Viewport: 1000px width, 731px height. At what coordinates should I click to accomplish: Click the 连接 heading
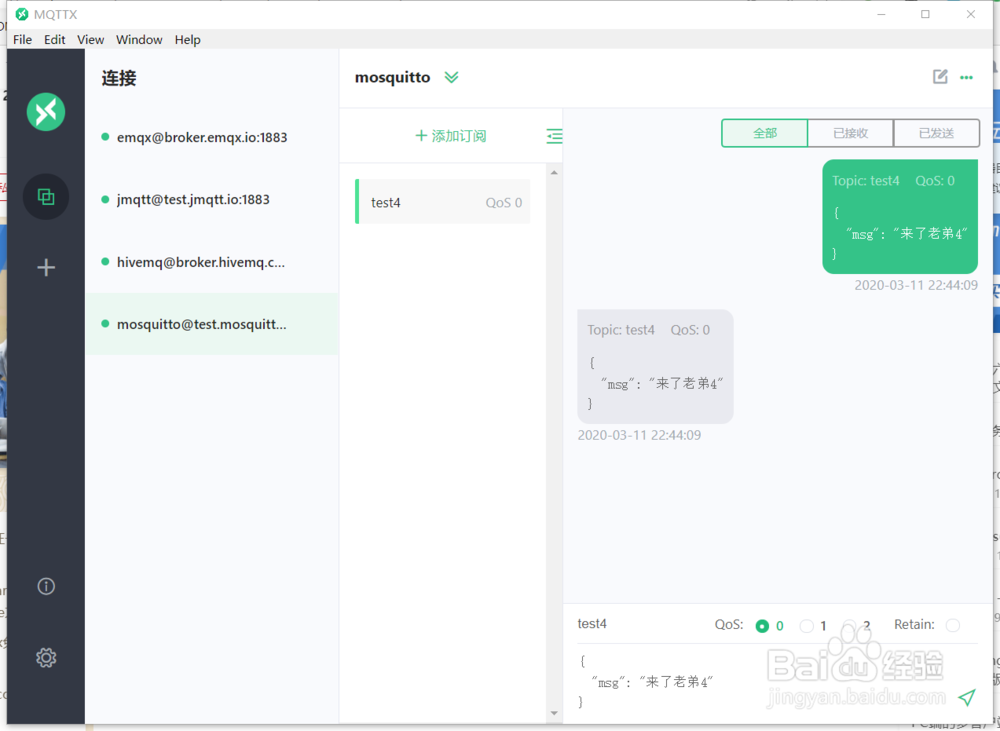coord(119,78)
